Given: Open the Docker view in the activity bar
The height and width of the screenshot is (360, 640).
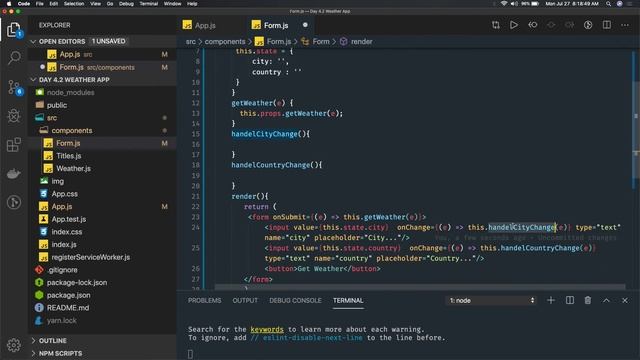Looking at the screenshot, I should pos(14,173).
